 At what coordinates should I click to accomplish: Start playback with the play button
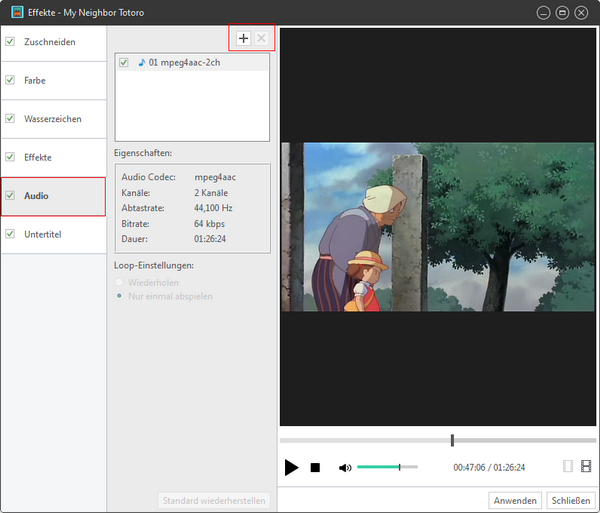point(291,467)
